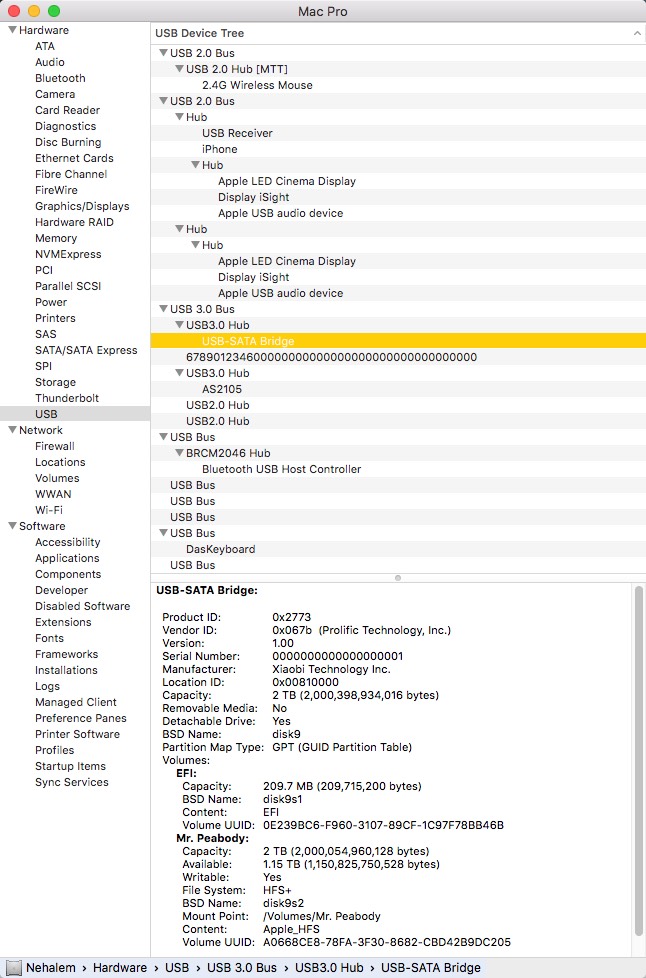Open the Card Reader category
This screenshot has height=978, width=646.
pyautogui.click(x=67, y=110)
